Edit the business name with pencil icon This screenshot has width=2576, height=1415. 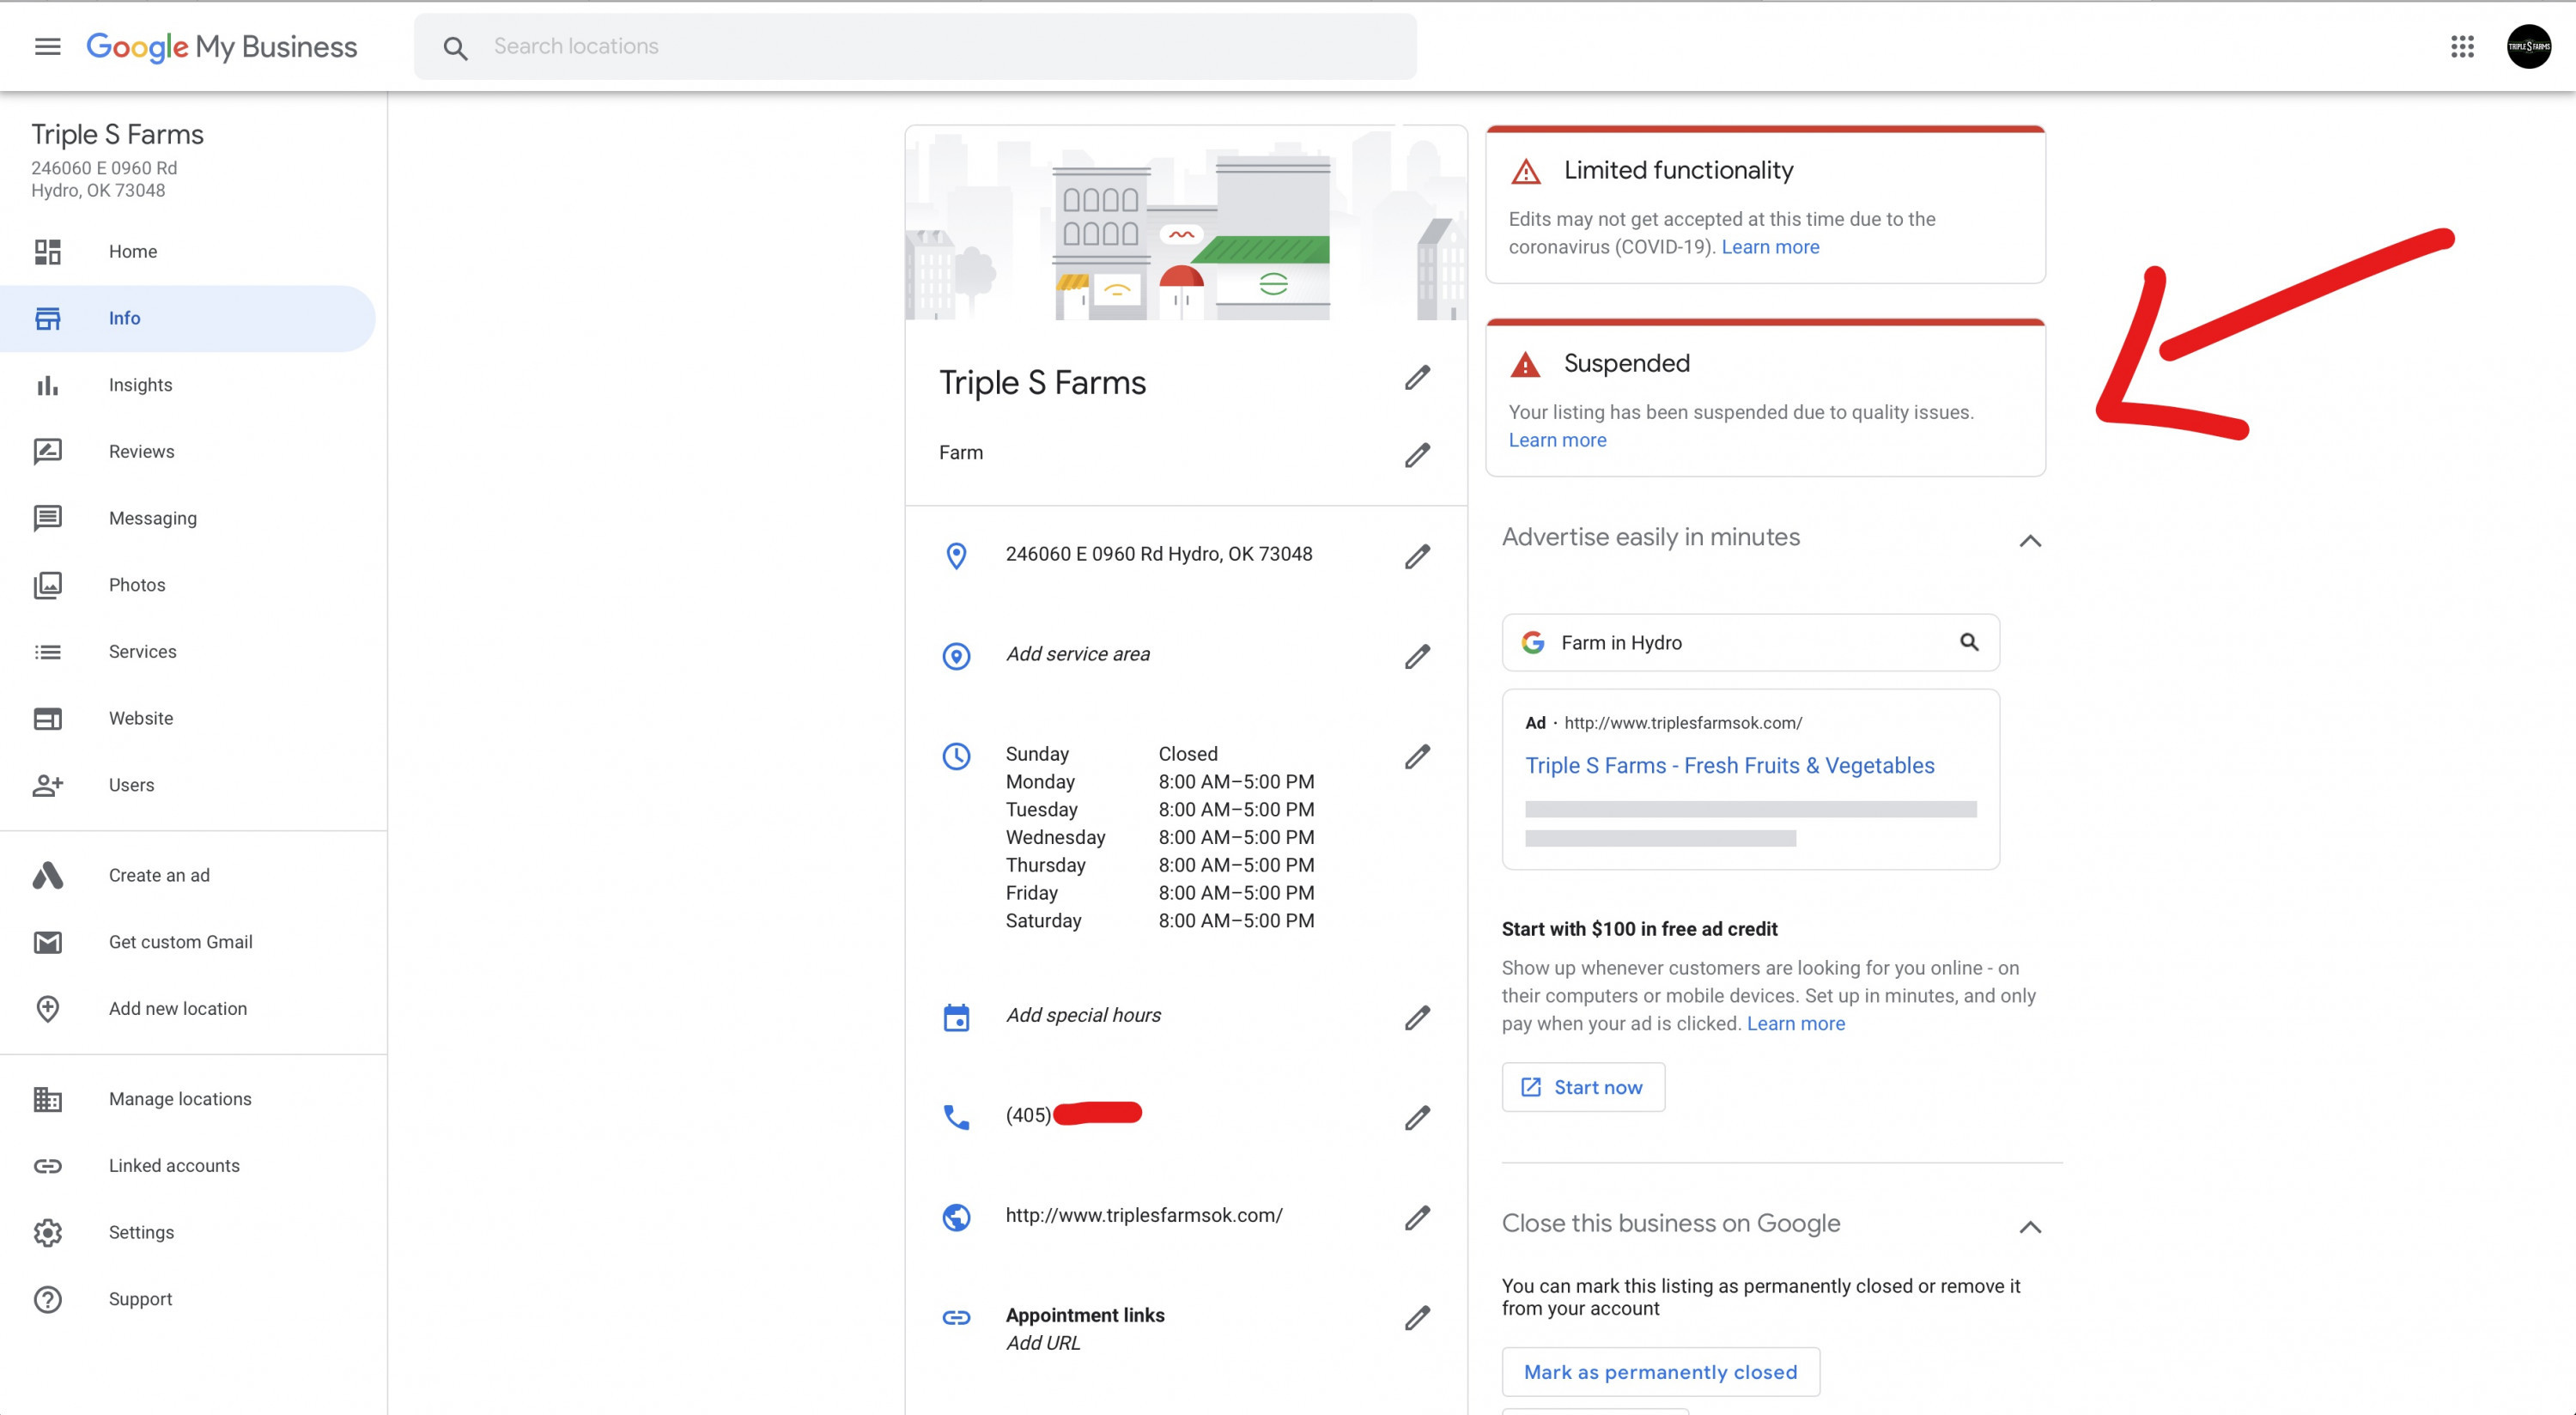pyautogui.click(x=1417, y=378)
